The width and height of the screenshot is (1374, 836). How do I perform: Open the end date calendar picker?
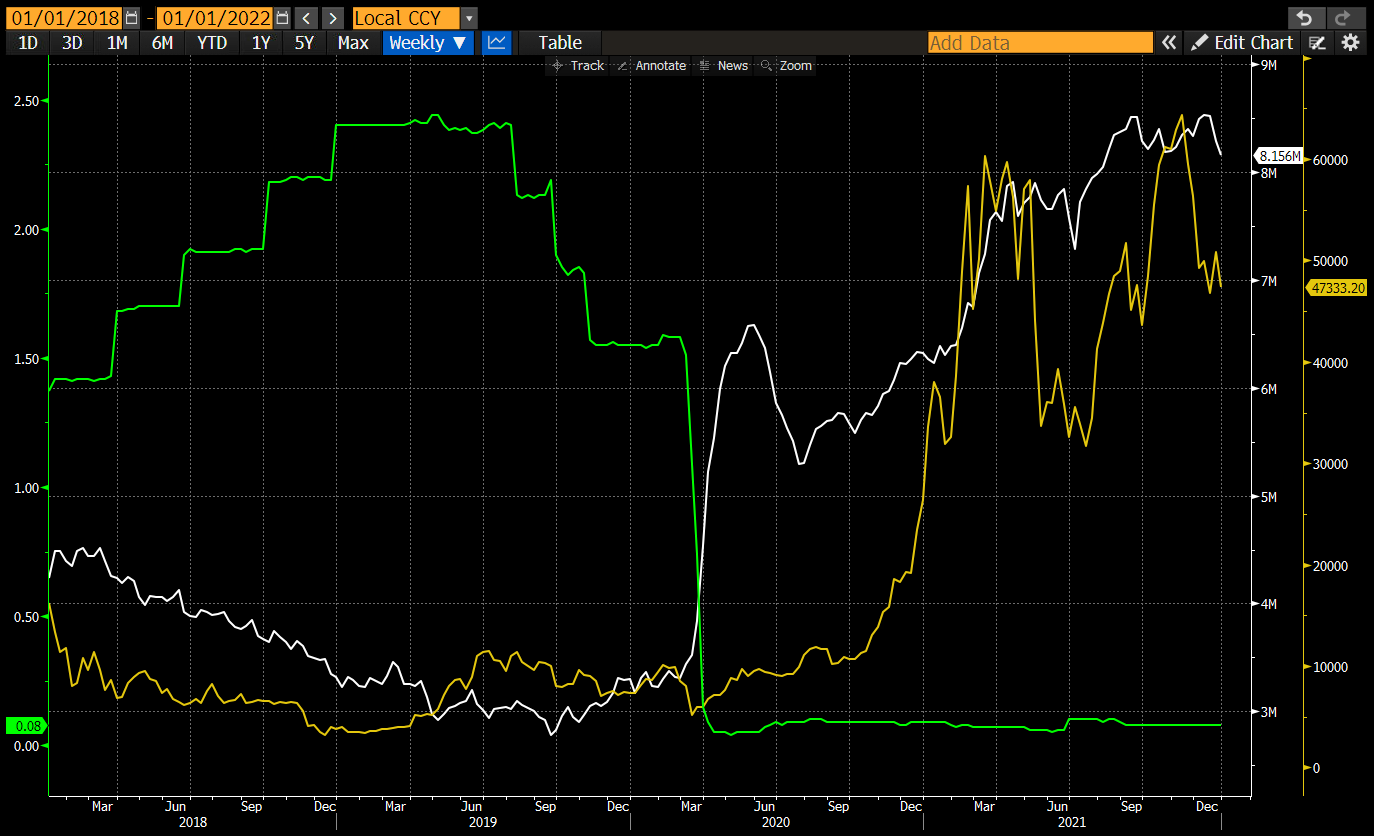[282, 18]
